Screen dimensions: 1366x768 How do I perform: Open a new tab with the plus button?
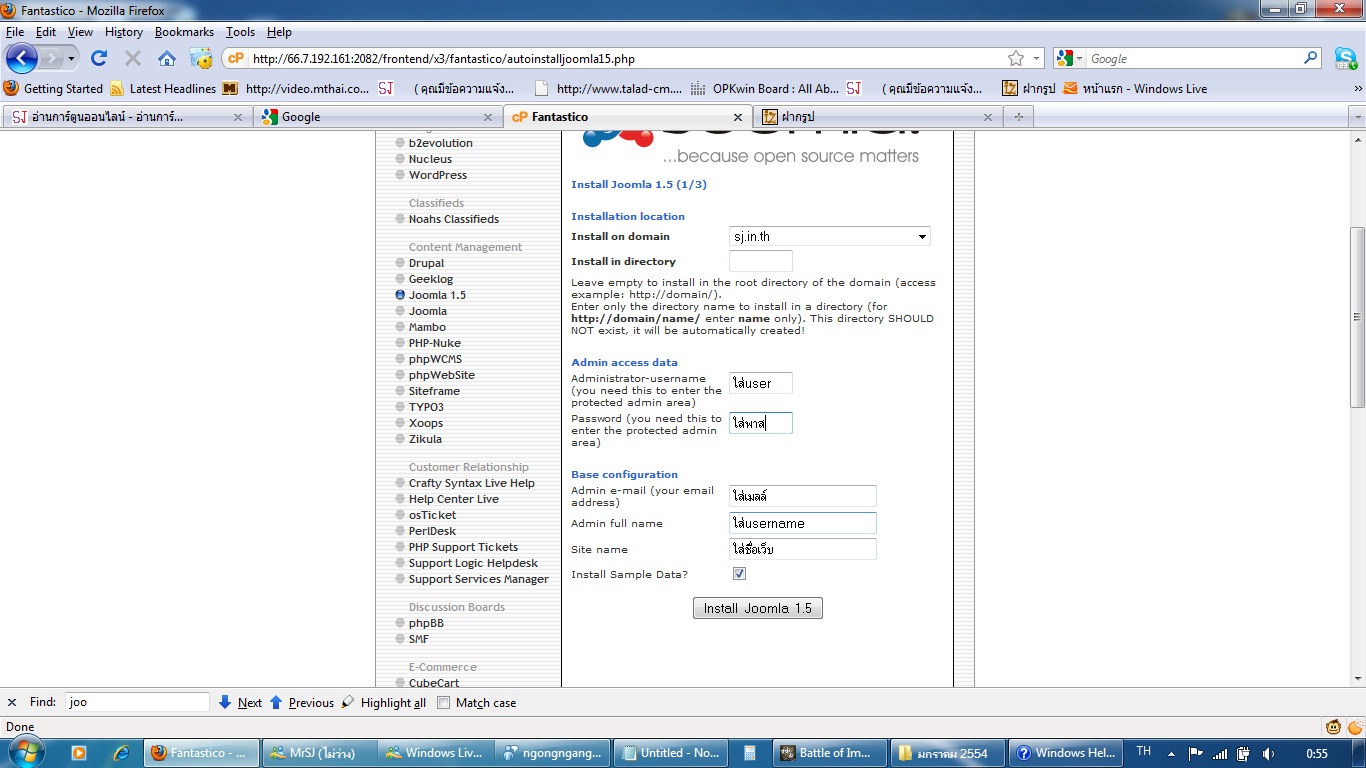1019,116
